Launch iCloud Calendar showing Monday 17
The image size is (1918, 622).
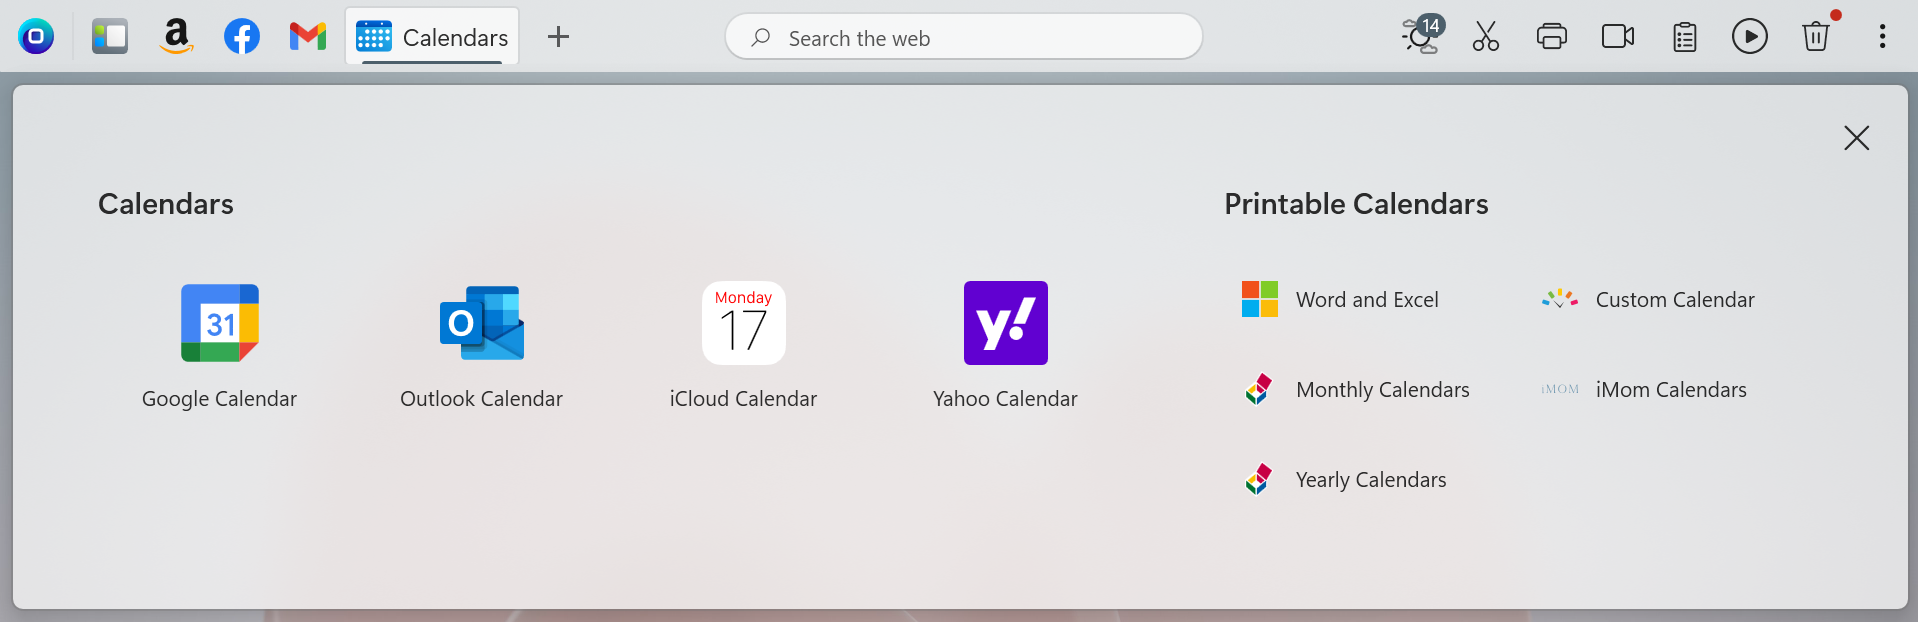(x=744, y=323)
